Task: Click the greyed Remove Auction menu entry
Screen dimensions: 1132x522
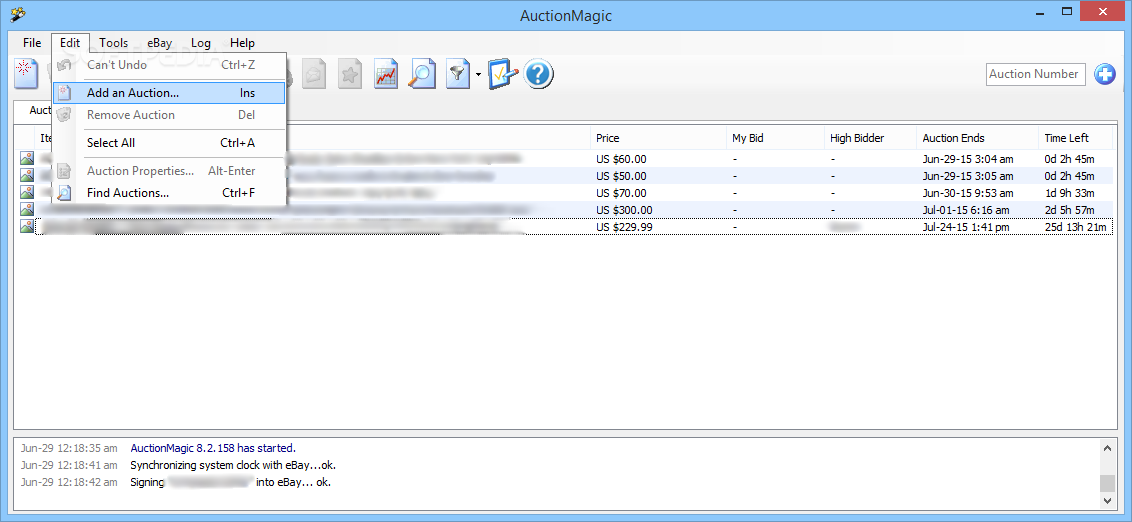Action: pyautogui.click(x=169, y=115)
